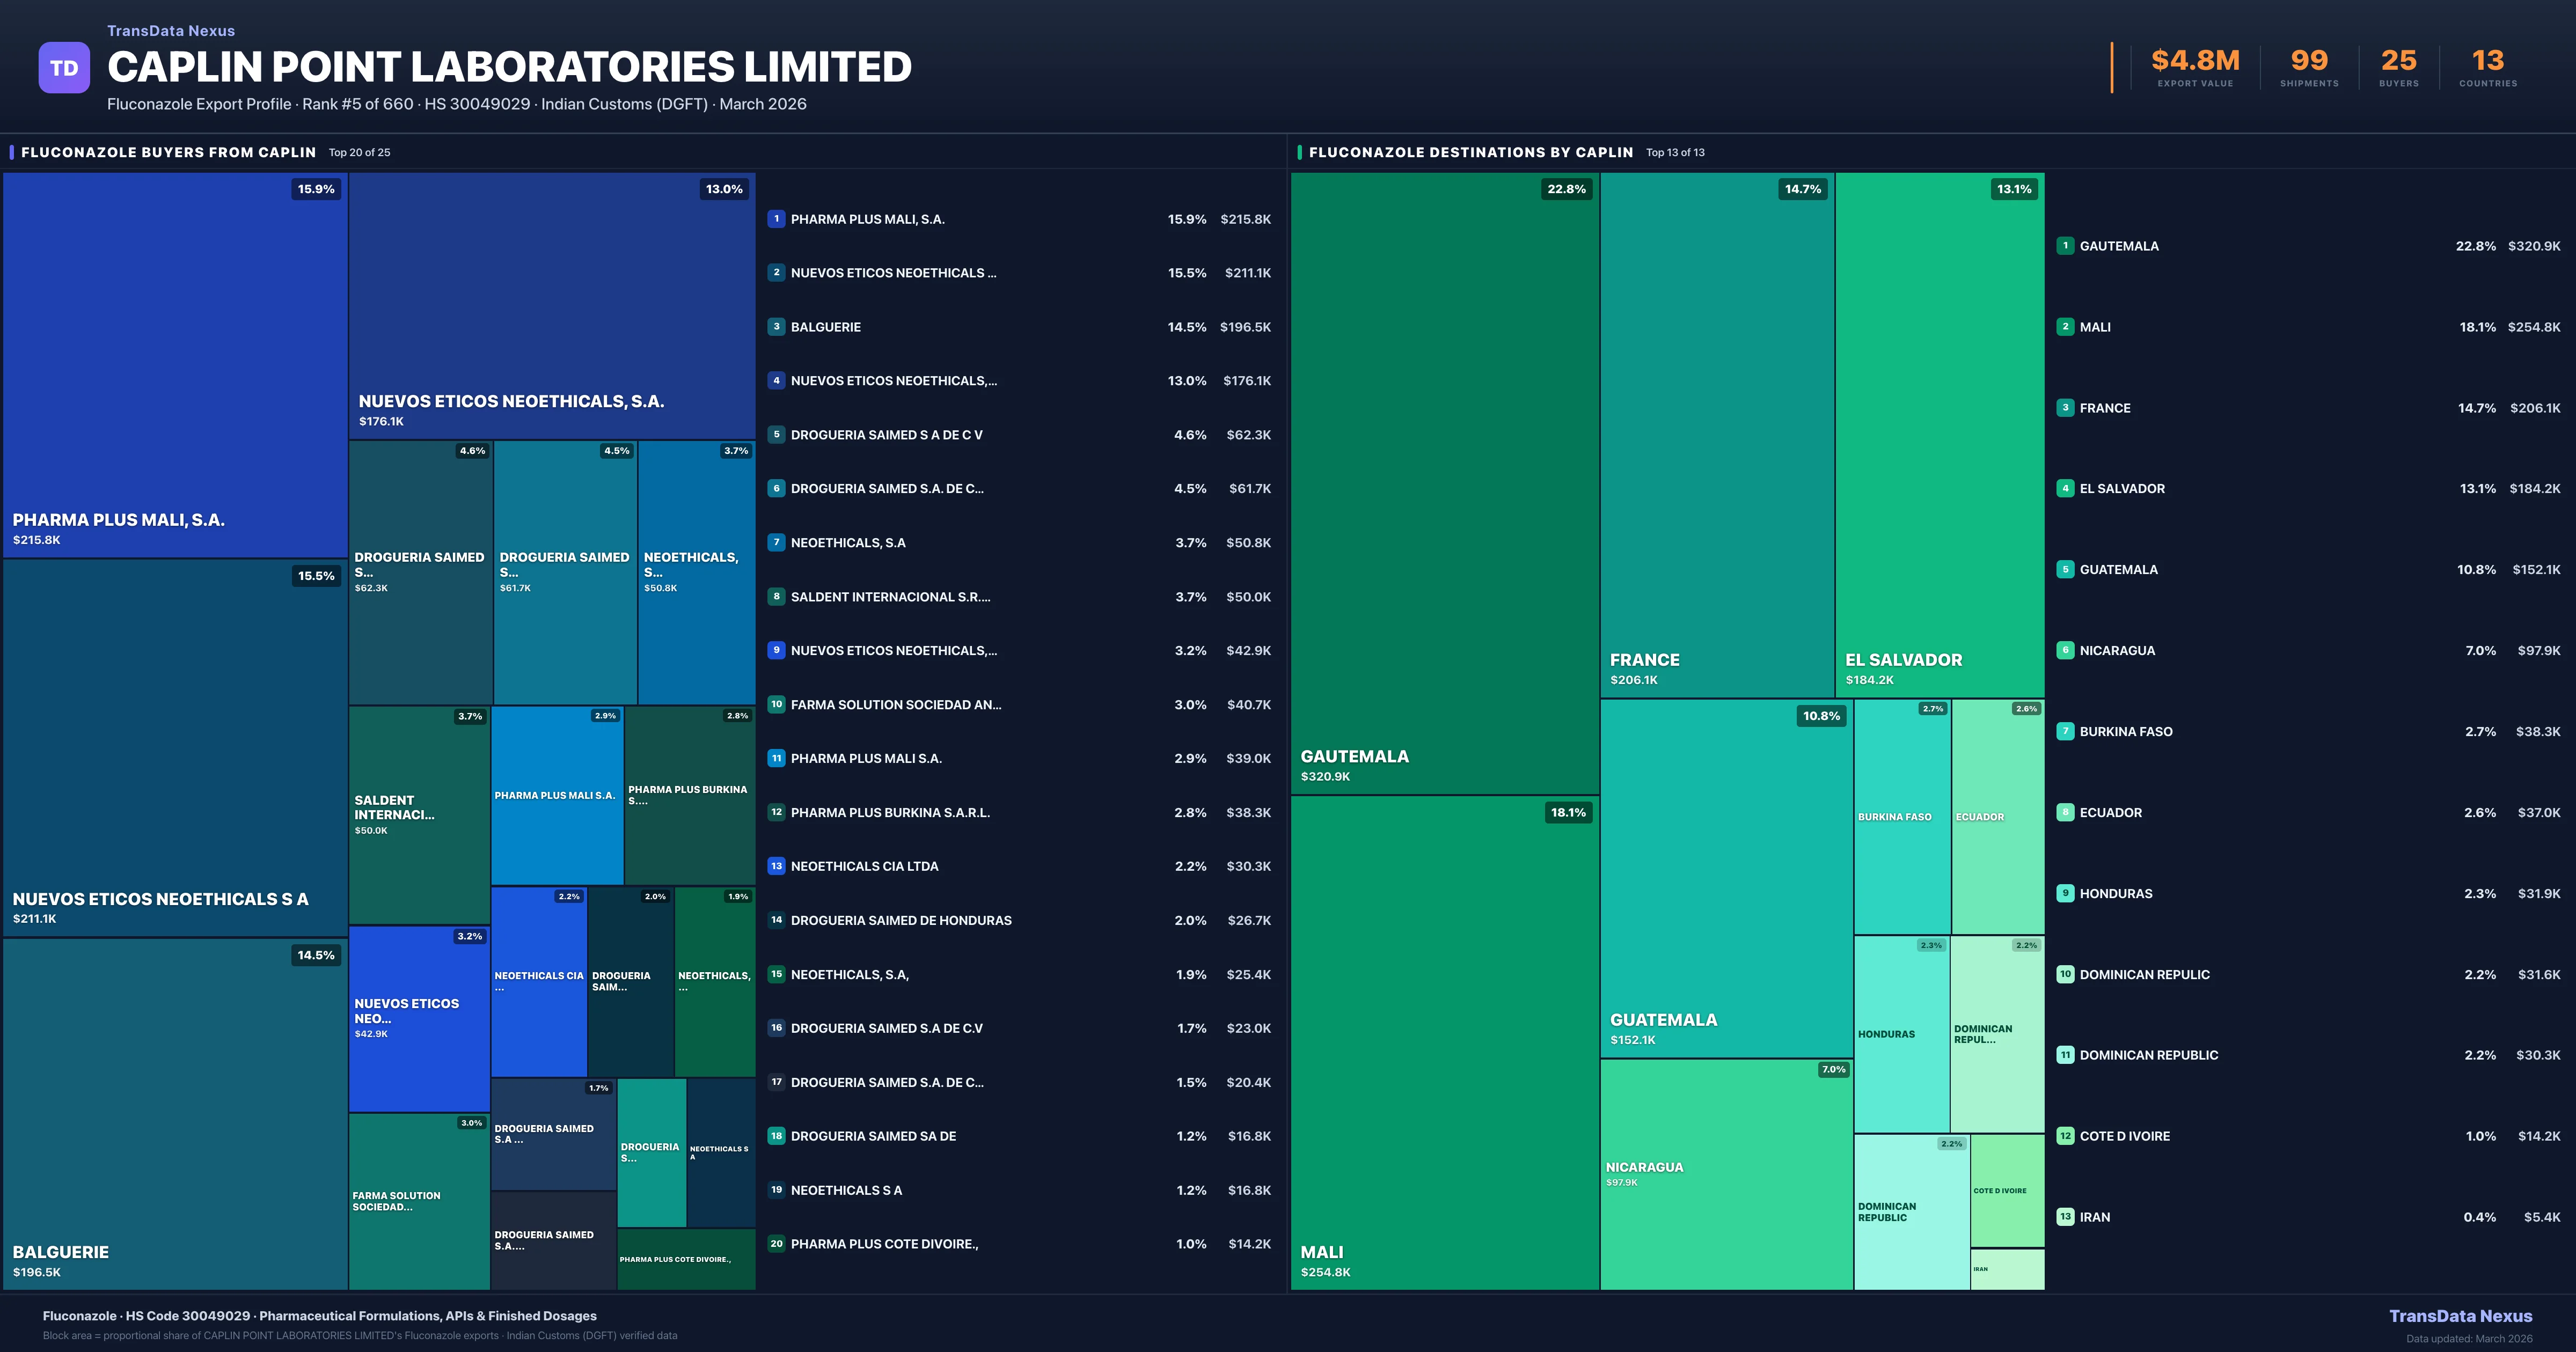This screenshot has width=2576, height=1352.
Task: Click rank badge 20 beside PHARMA PLUS COTE DIVOIRE
Action: [776, 1244]
